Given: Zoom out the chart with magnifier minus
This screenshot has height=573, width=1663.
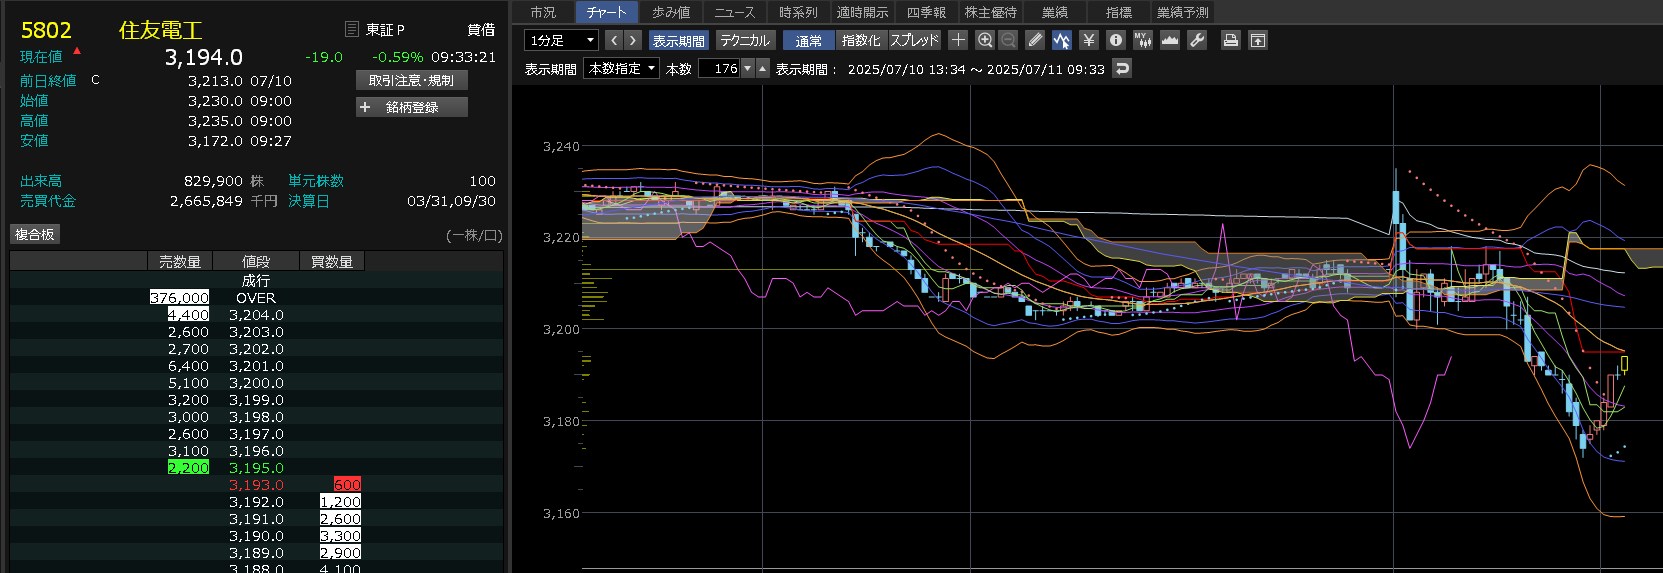Looking at the screenshot, I should click(1008, 40).
